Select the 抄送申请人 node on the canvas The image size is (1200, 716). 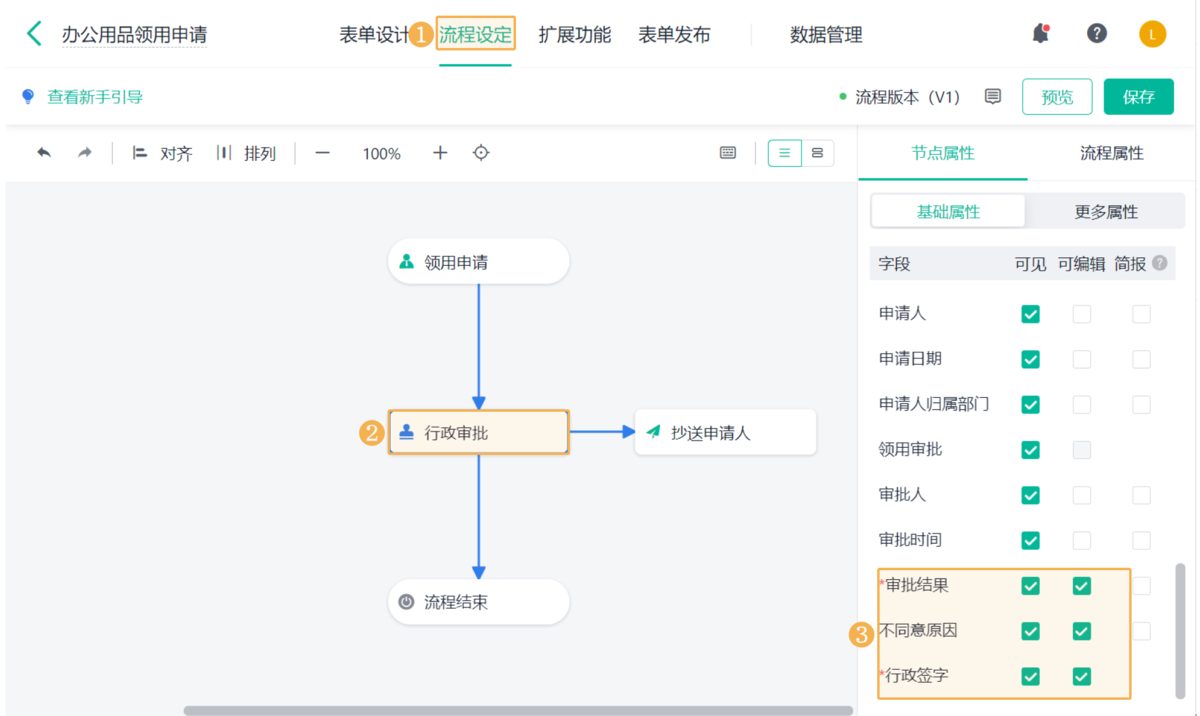coord(725,432)
